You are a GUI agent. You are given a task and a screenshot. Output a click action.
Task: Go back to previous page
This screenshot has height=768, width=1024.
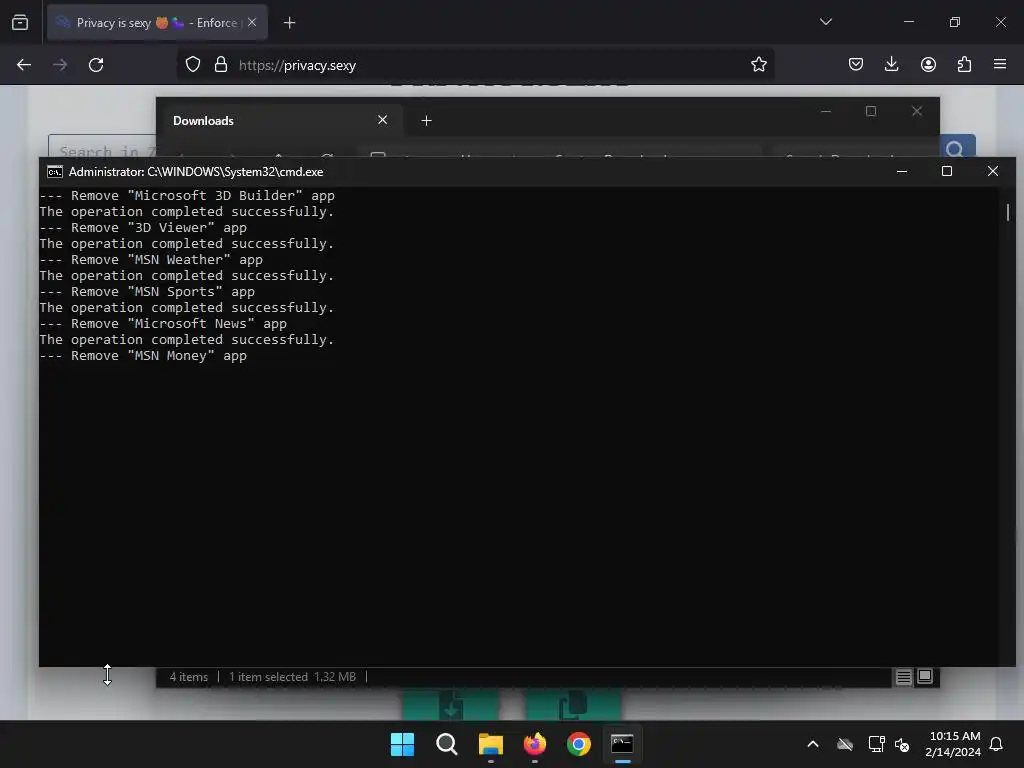[24, 65]
